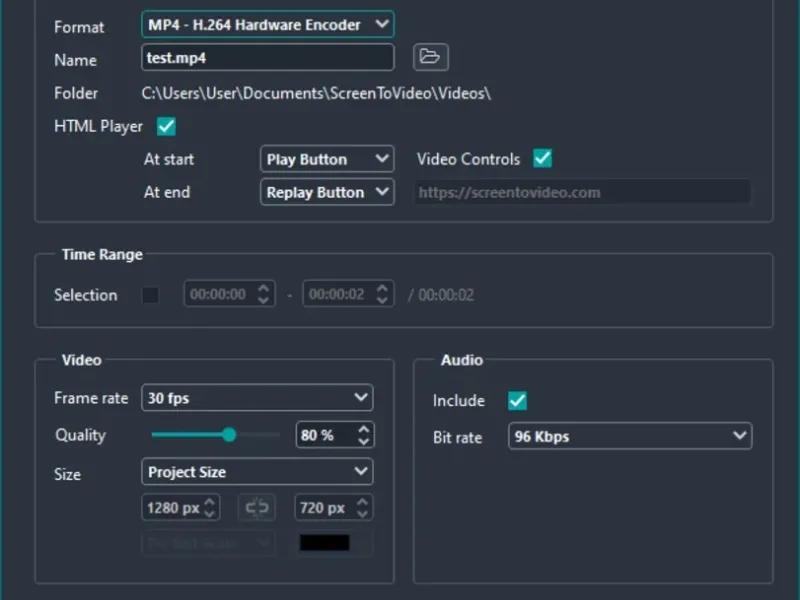Open the Frame rate 30 fps dropdown
This screenshot has height=600, width=800.
[x=257, y=397]
